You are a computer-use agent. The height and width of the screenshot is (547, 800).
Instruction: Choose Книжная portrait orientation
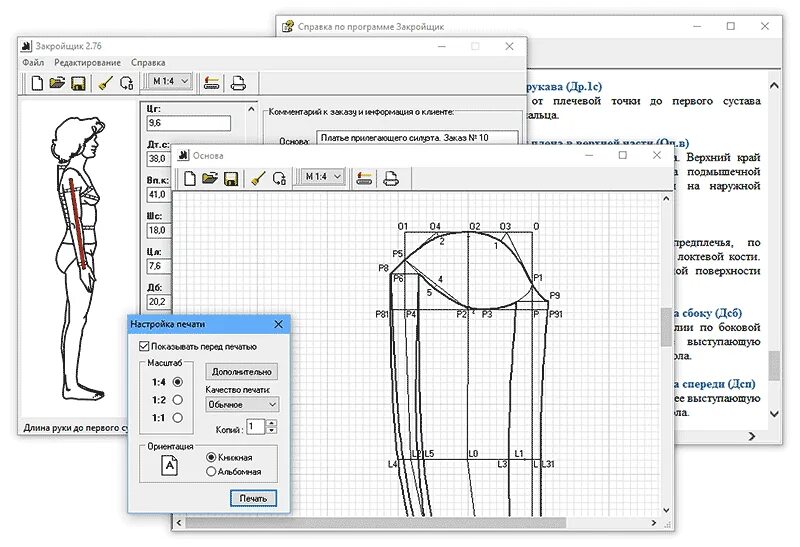[211, 457]
